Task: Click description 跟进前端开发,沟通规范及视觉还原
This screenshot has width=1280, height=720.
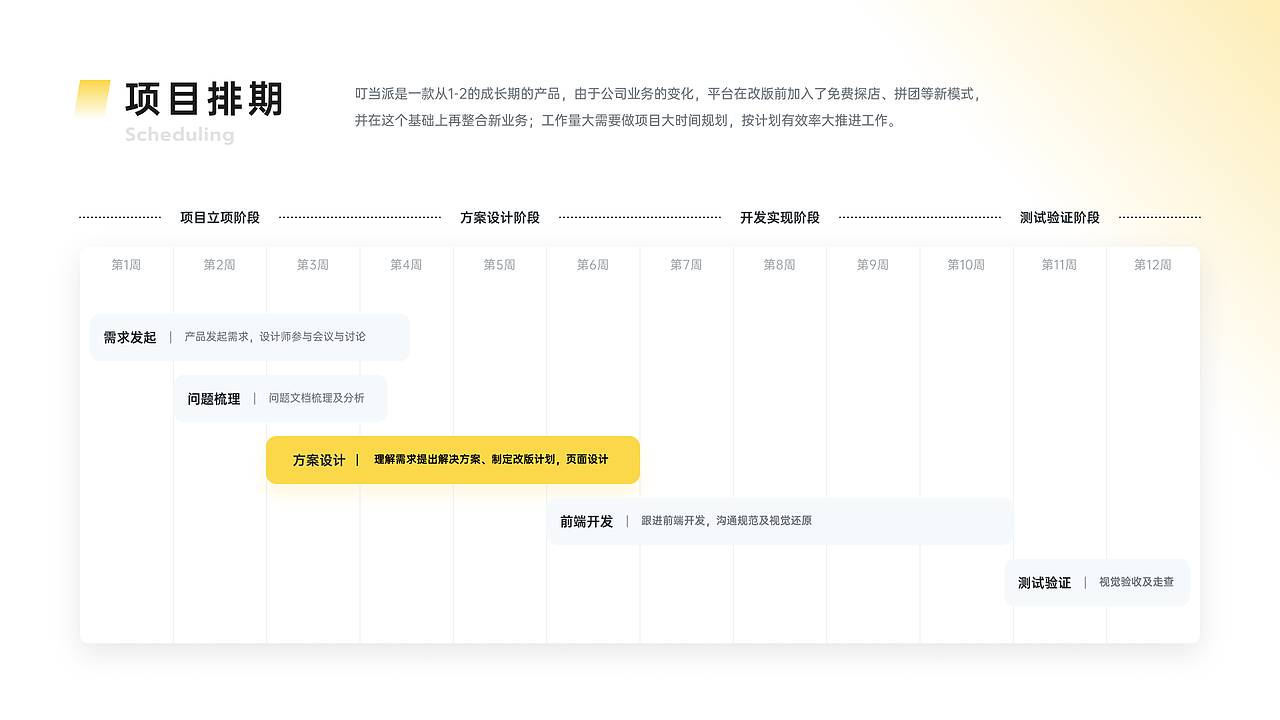Action: click(x=726, y=521)
